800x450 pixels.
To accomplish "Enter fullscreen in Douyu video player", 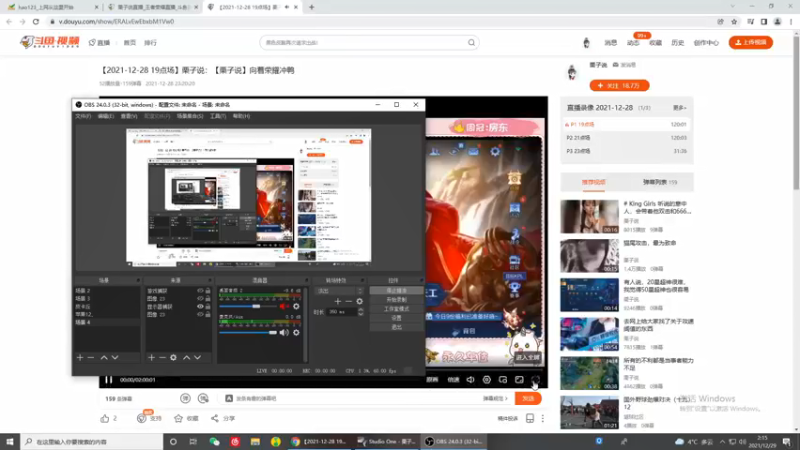I will 536,380.
